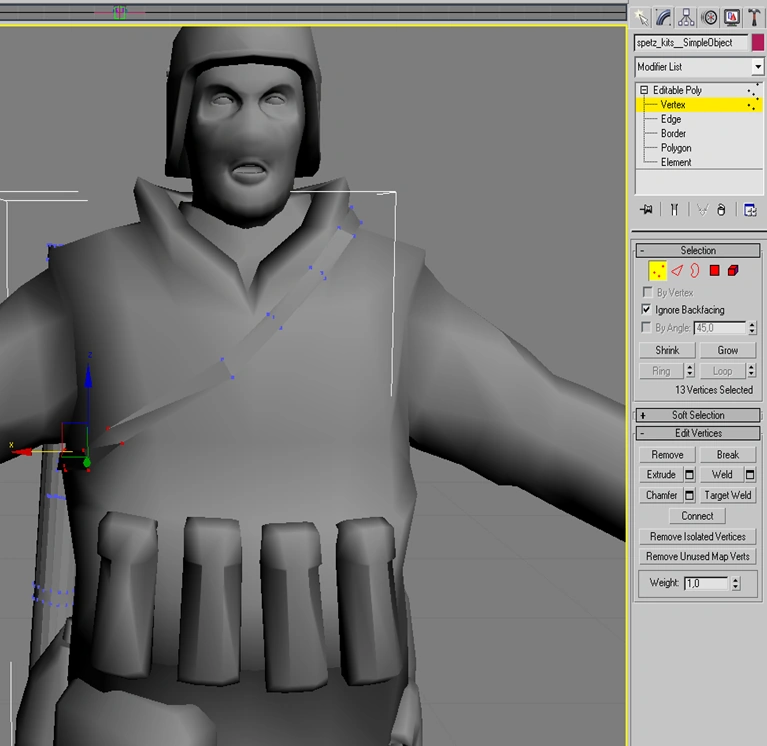Screen dimensions: 767x746
Task: Switch to the Hierarchy panel tab
Action: (688, 17)
